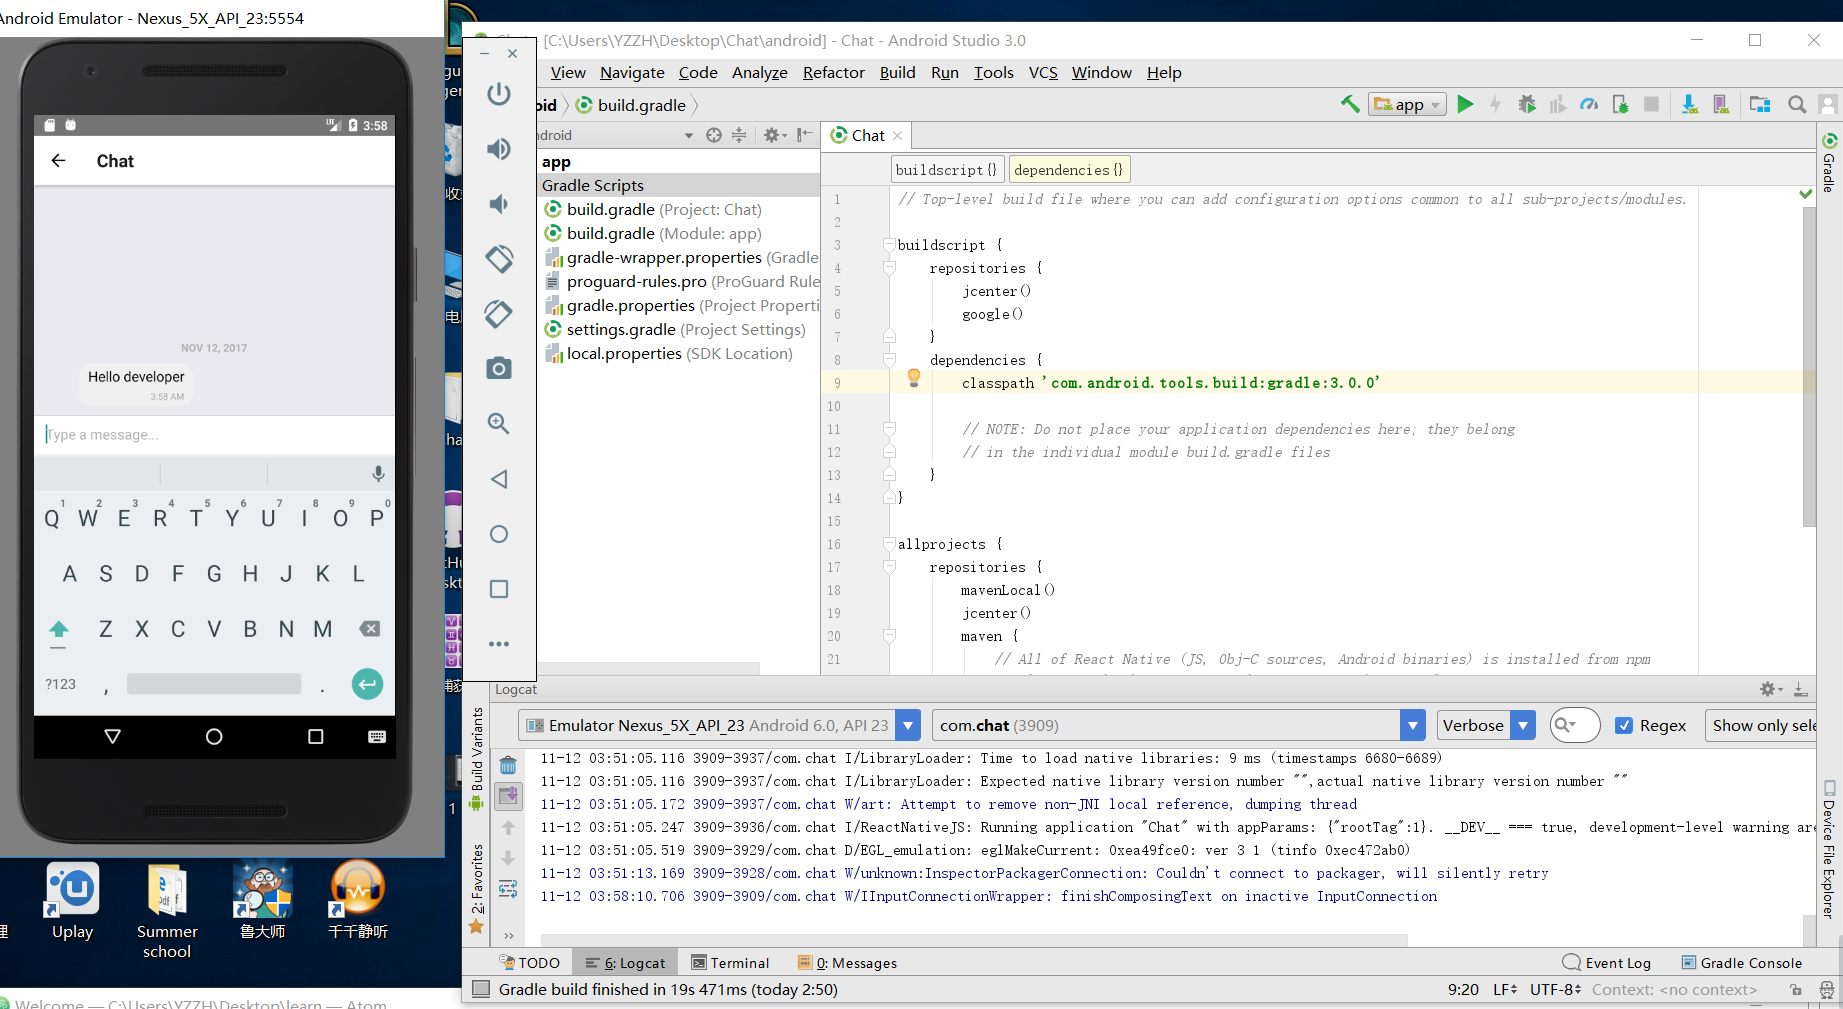1843x1009 pixels.
Task: Open emulator extended controls (three dots)
Action: (x=499, y=644)
